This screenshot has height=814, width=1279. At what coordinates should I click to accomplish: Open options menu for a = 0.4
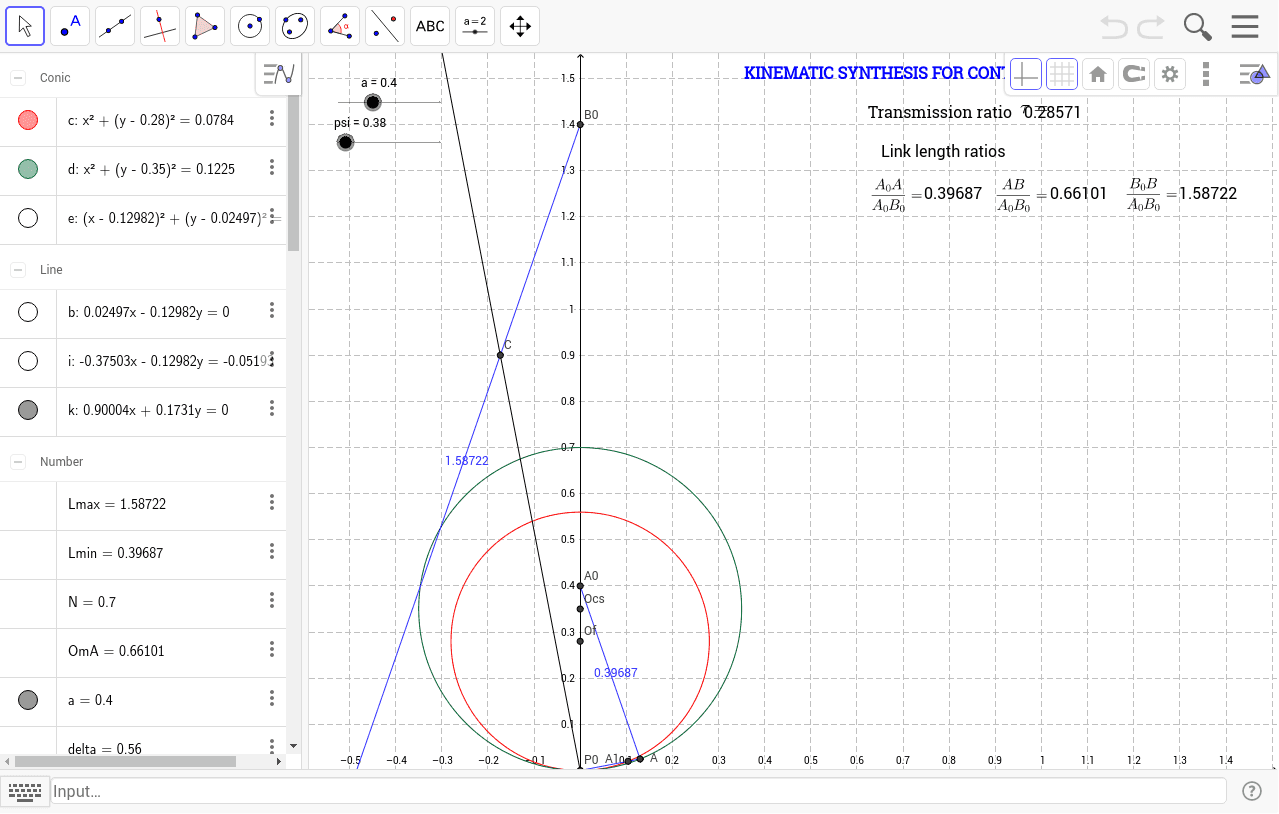(x=271, y=698)
